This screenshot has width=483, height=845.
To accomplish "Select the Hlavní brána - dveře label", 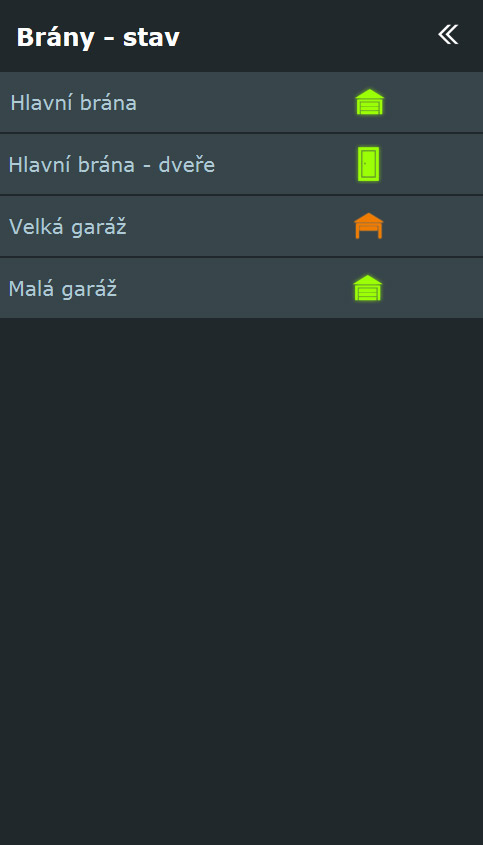I will pos(112,164).
